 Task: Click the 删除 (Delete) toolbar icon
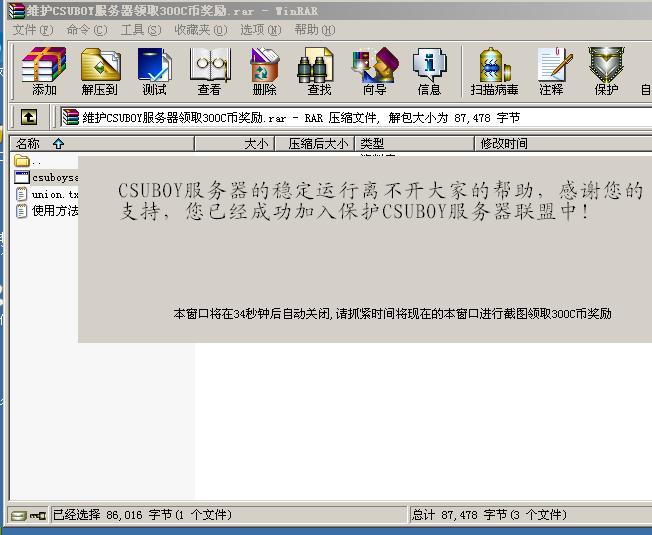[x=264, y=71]
